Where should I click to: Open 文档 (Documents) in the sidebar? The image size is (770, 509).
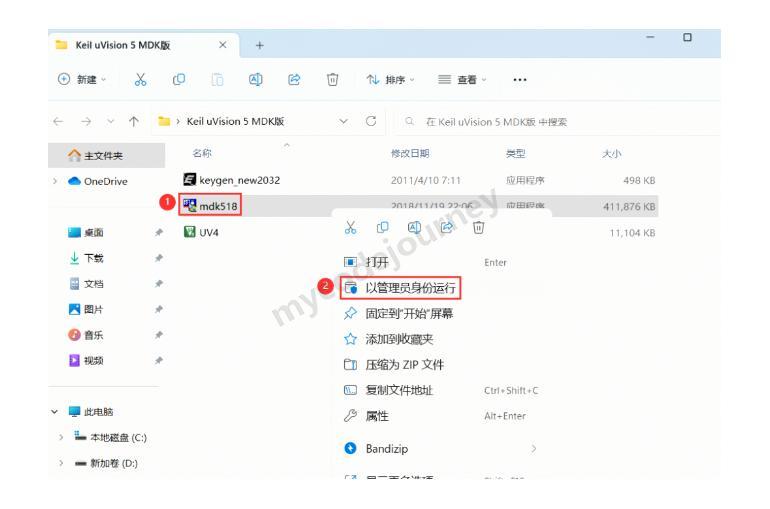[x=93, y=284]
